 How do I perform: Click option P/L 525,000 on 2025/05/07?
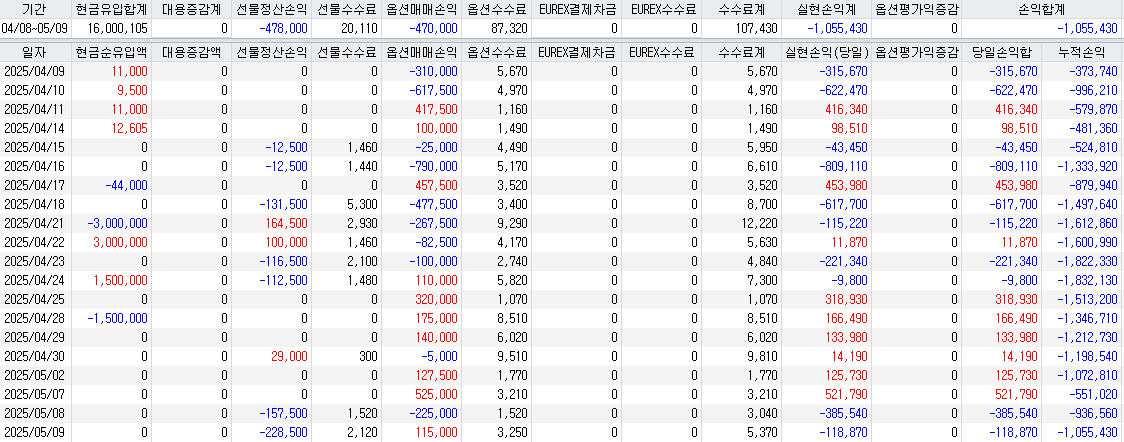pyautogui.click(x=437, y=394)
